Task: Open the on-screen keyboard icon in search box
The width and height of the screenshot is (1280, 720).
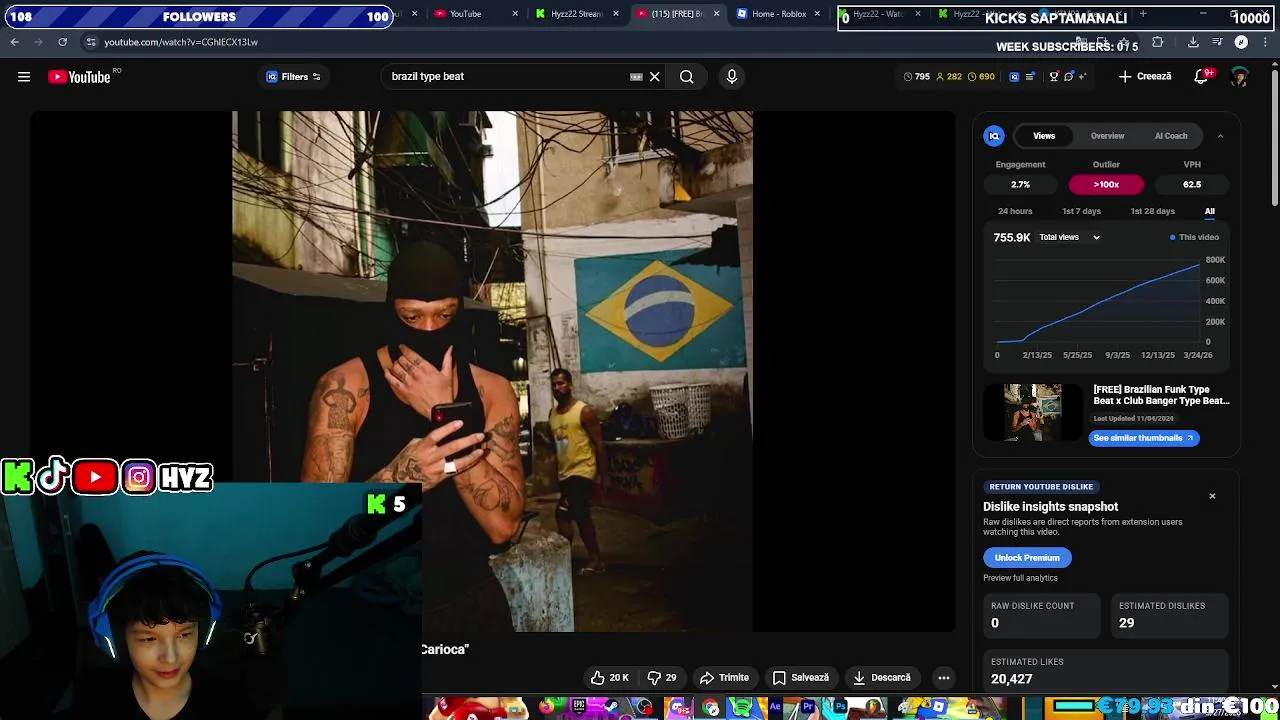Action: (x=636, y=76)
